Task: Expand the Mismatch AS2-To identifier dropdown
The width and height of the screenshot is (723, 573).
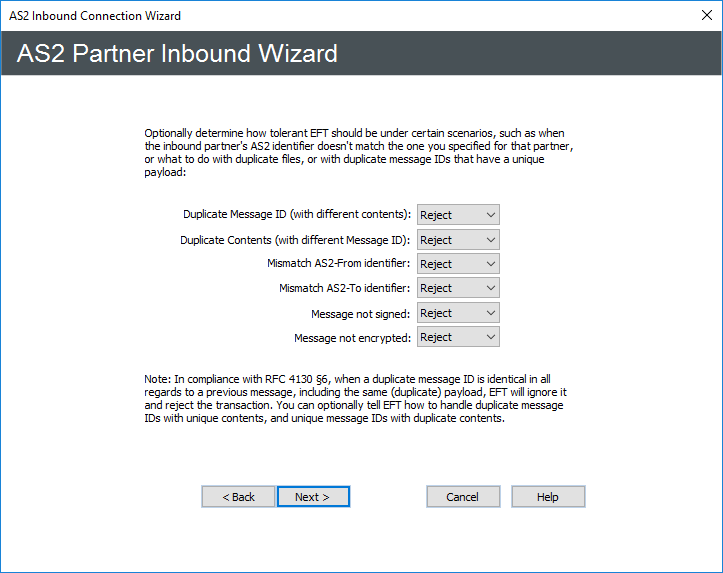Action: [x=458, y=288]
